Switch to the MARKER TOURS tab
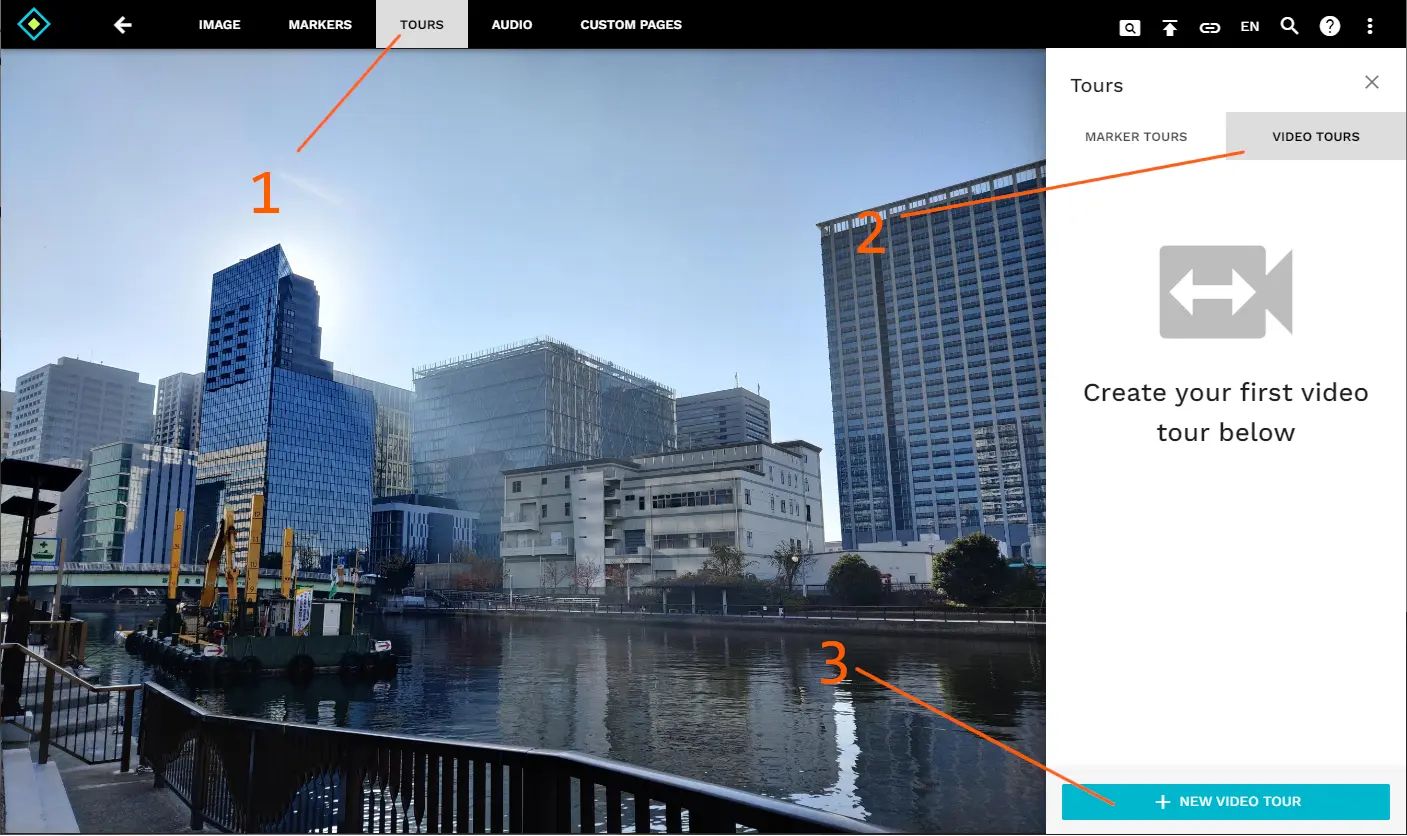Viewport: 1407px width, 836px height. coord(1136,136)
